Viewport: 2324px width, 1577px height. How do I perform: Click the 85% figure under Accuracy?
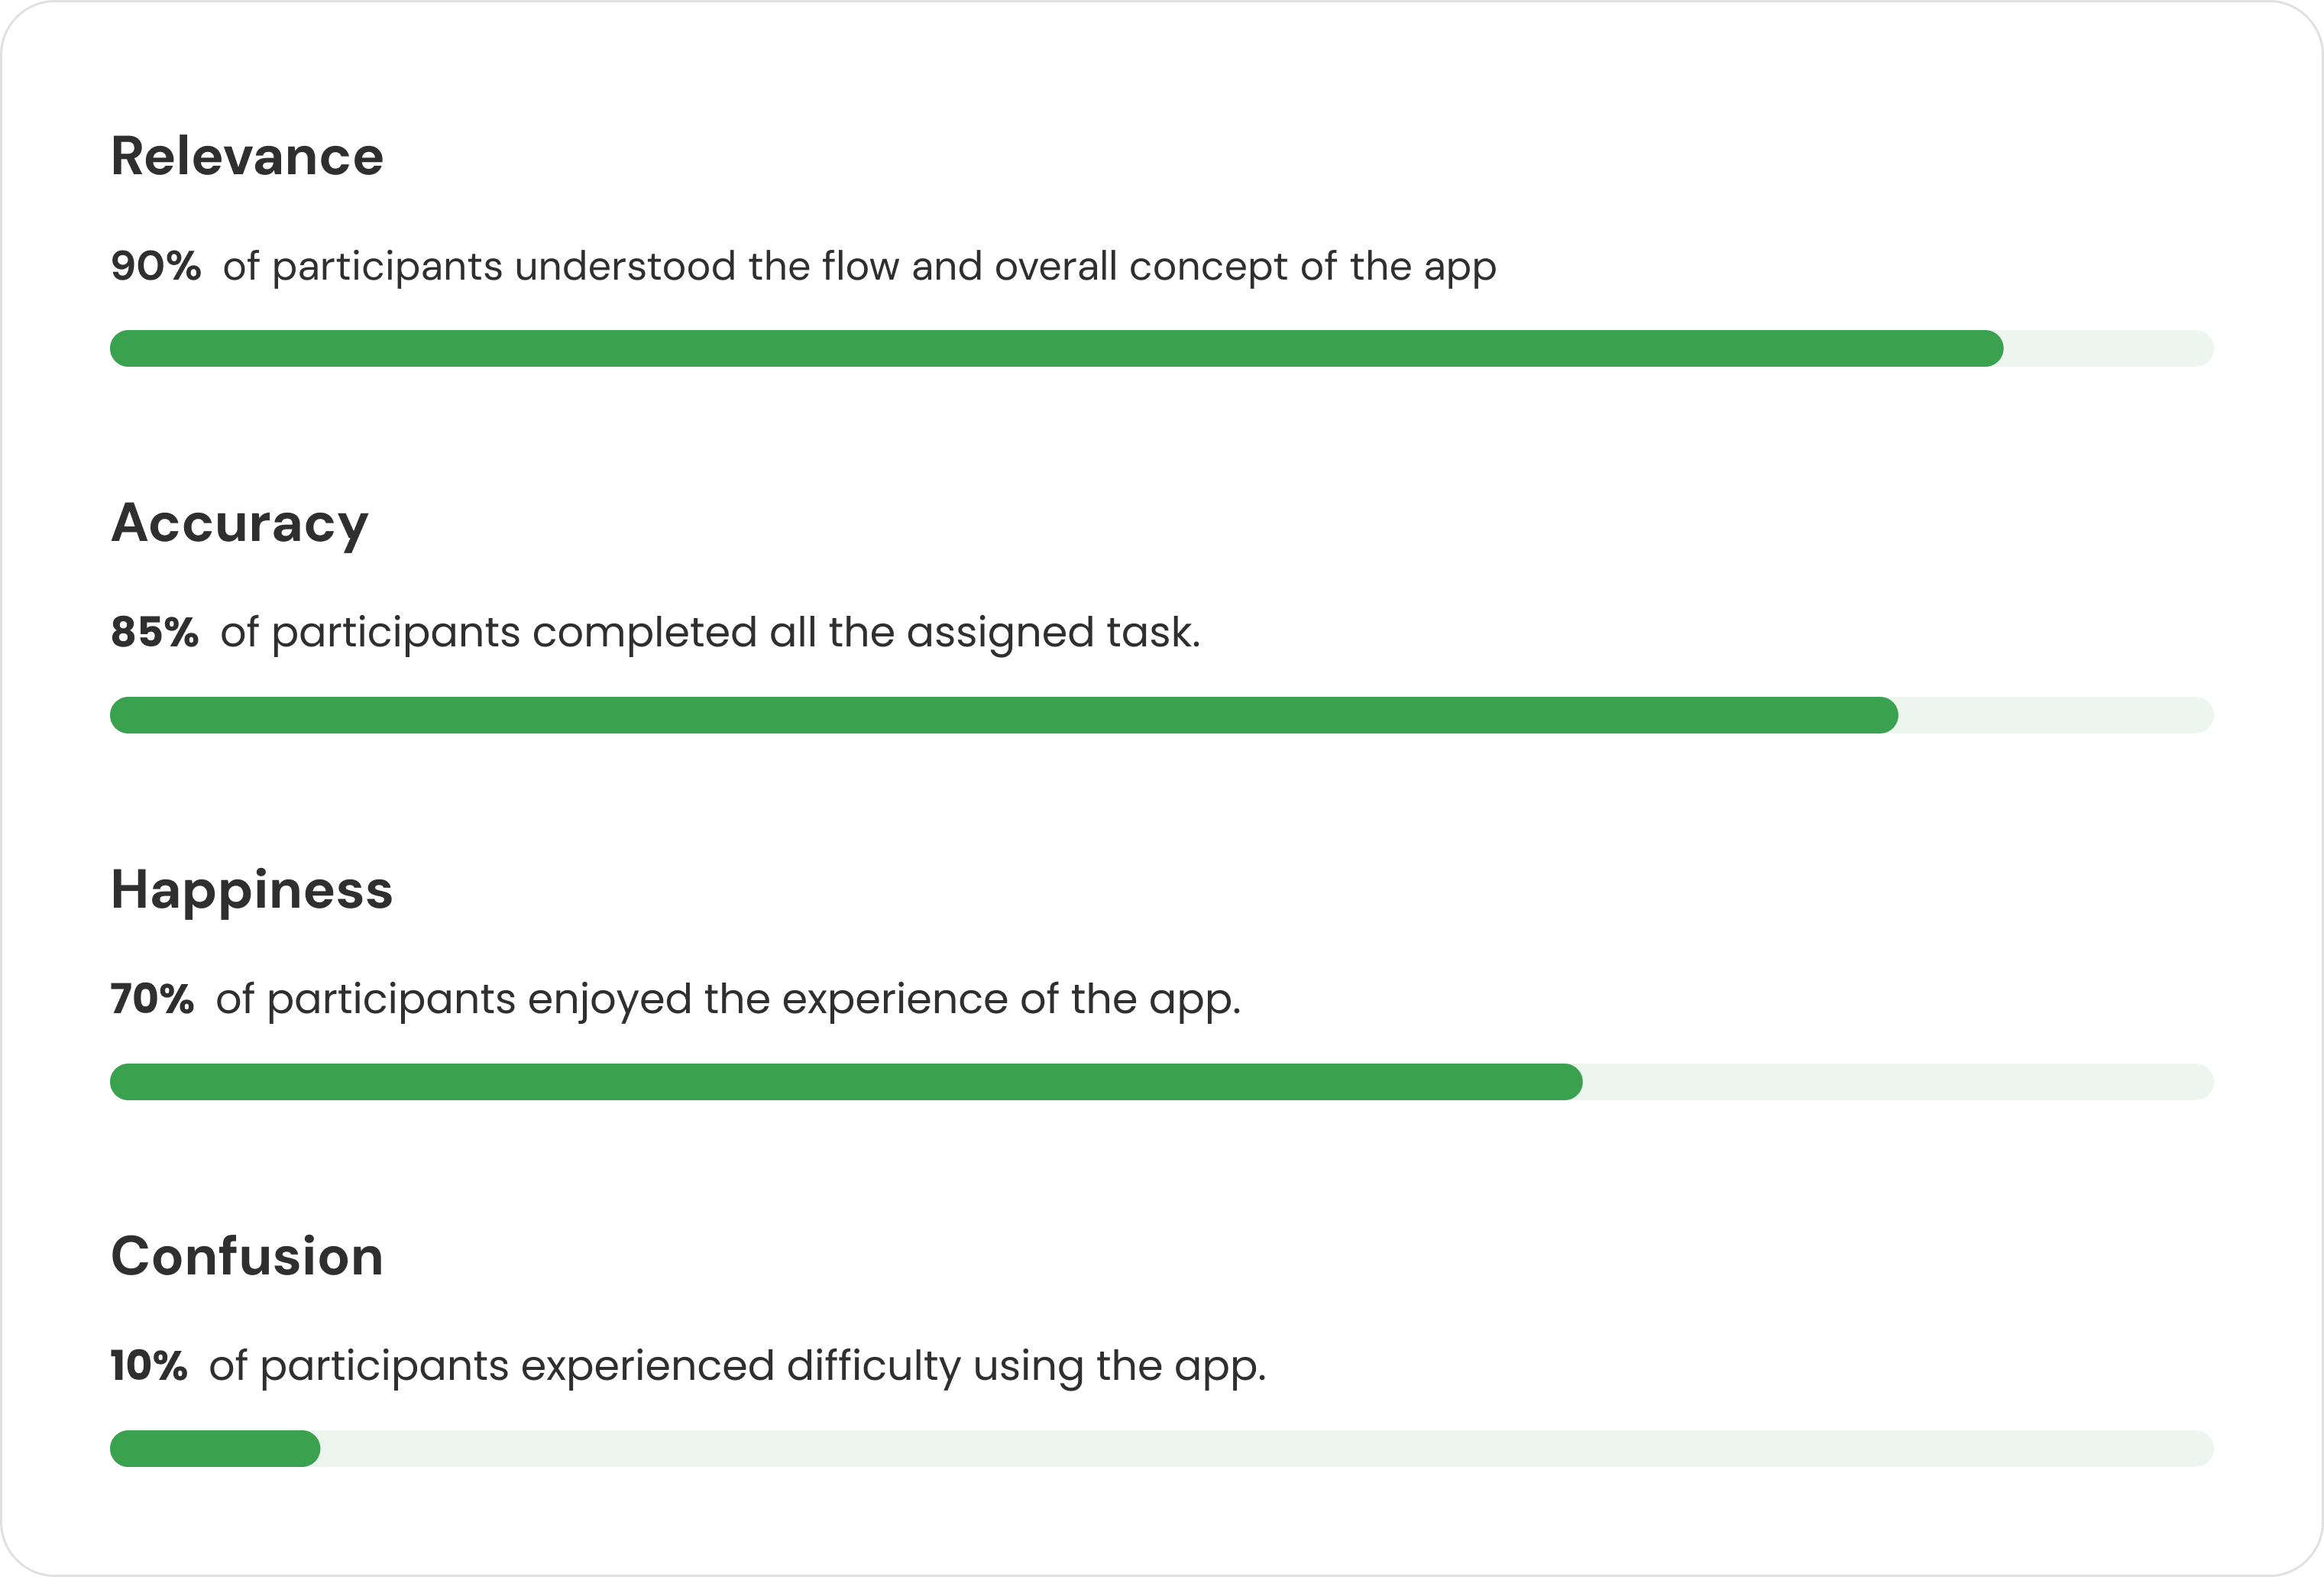pos(155,632)
